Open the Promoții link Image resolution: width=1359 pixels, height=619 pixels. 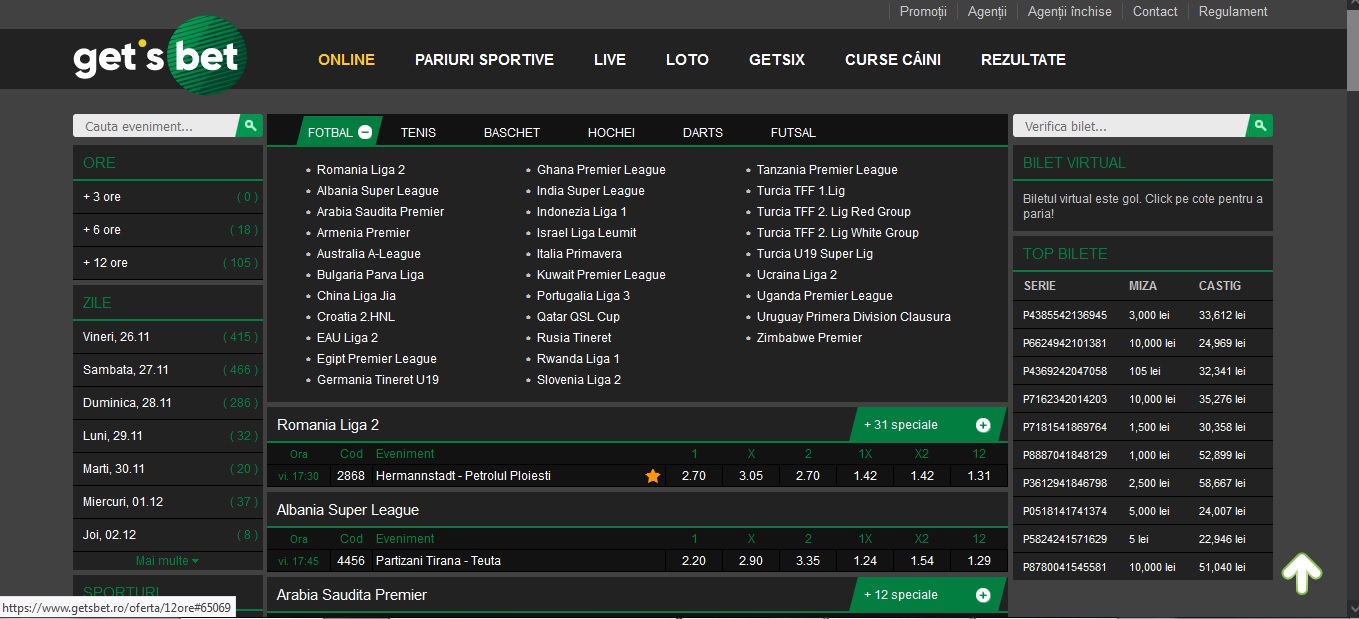[x=923, y=12]
